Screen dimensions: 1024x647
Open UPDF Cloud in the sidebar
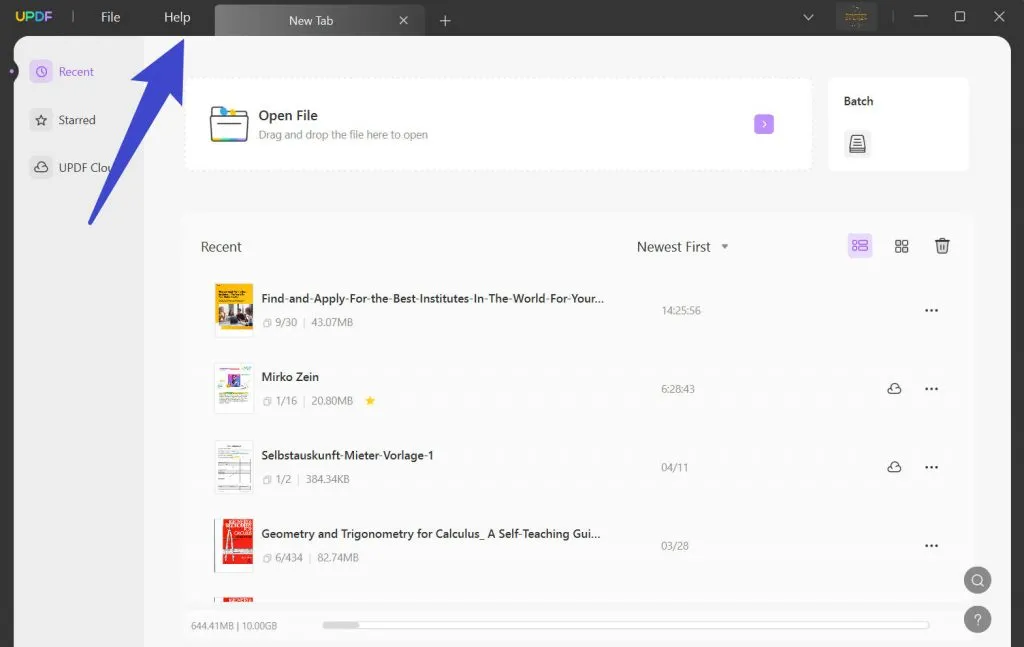pyautogui.click(x=72, y=168)
